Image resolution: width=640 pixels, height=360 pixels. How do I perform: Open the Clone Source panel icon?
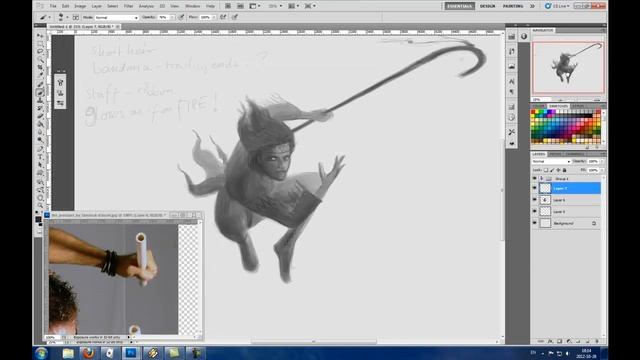60,93
